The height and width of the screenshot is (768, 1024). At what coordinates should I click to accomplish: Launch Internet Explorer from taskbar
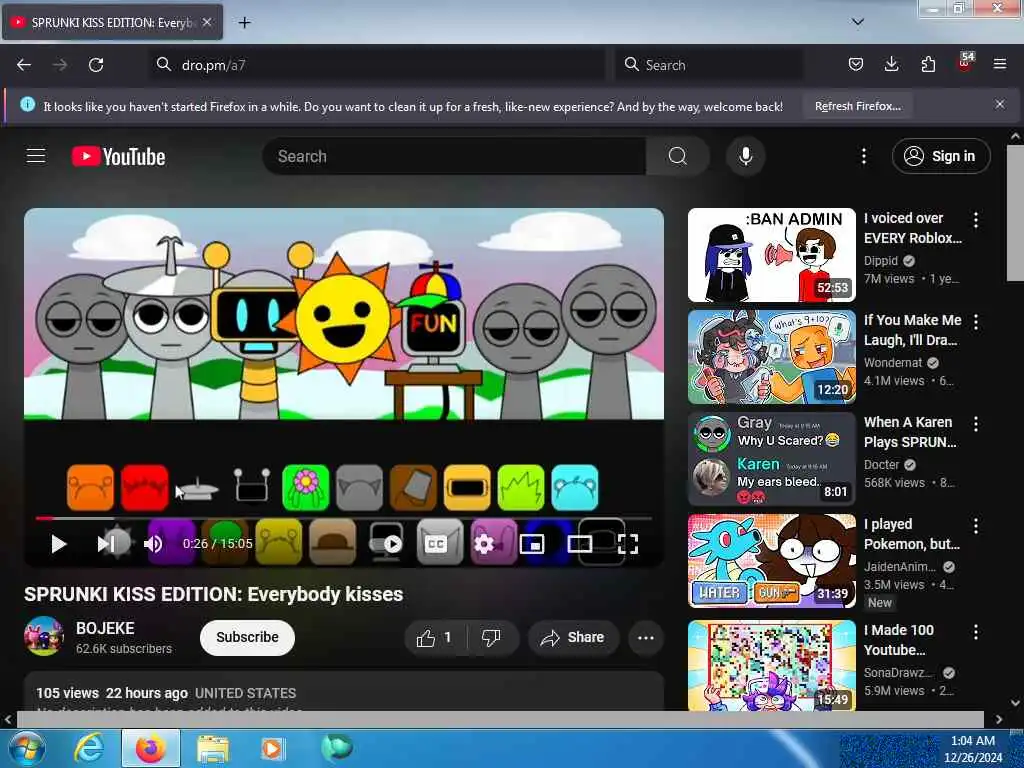[89, 748]
